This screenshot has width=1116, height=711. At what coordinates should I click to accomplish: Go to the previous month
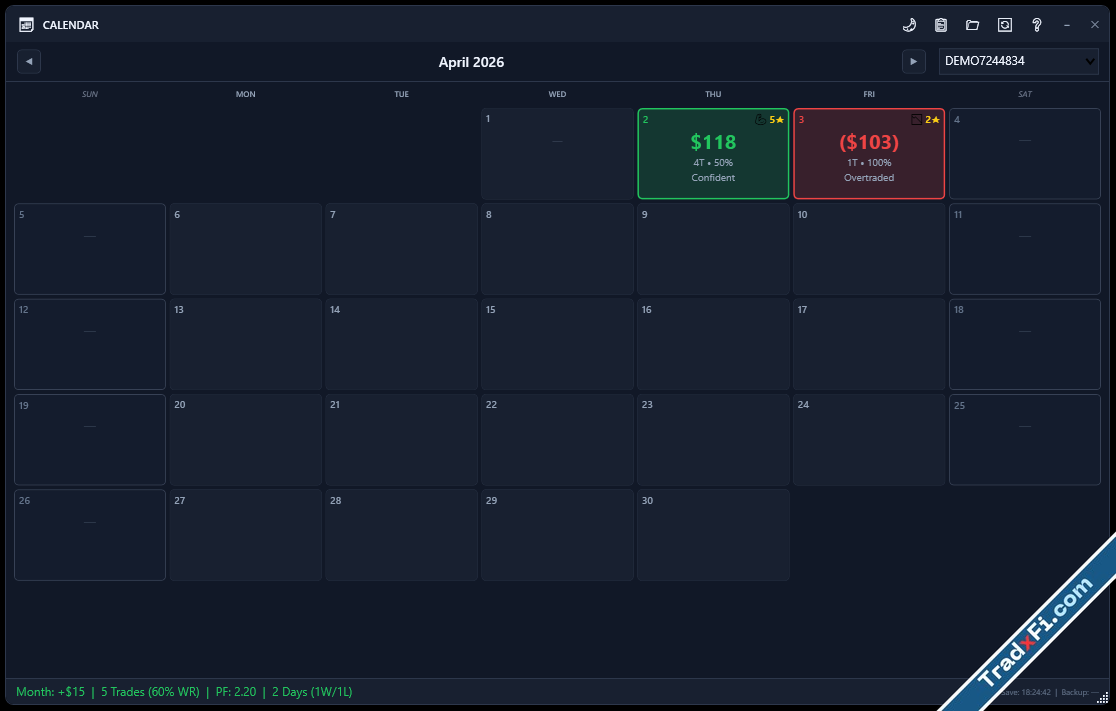pyautogui.click(x=29, y=62)
